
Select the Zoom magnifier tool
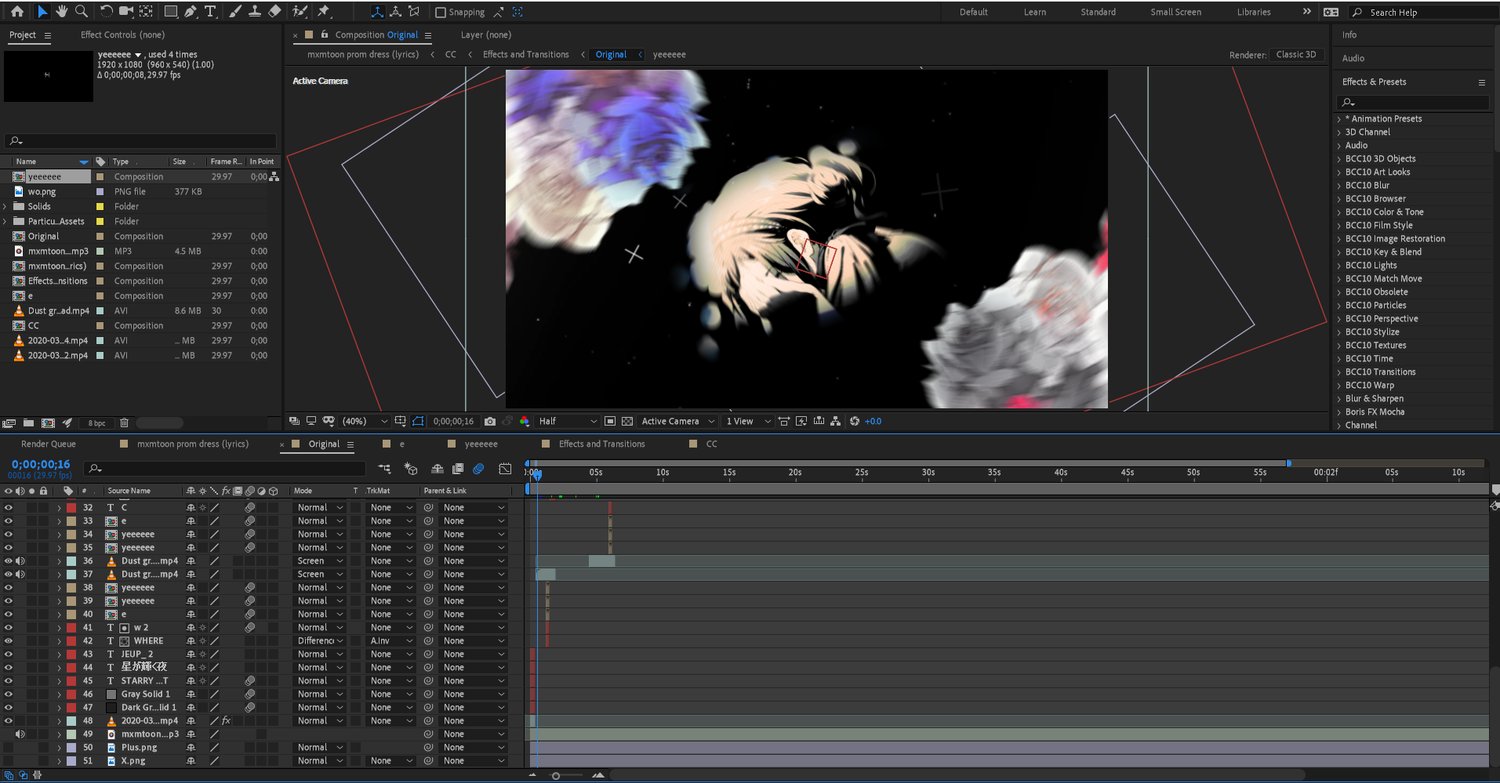point(81,12)
